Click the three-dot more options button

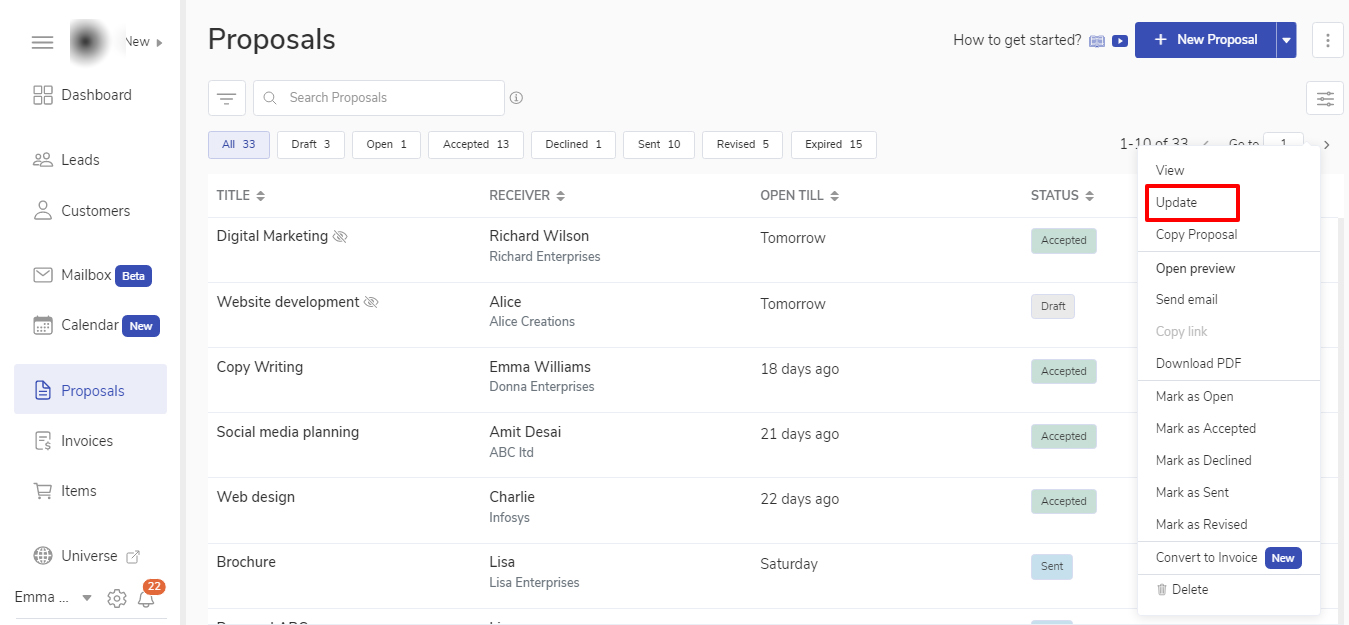pyautogui.click(x=1327, y=40)
